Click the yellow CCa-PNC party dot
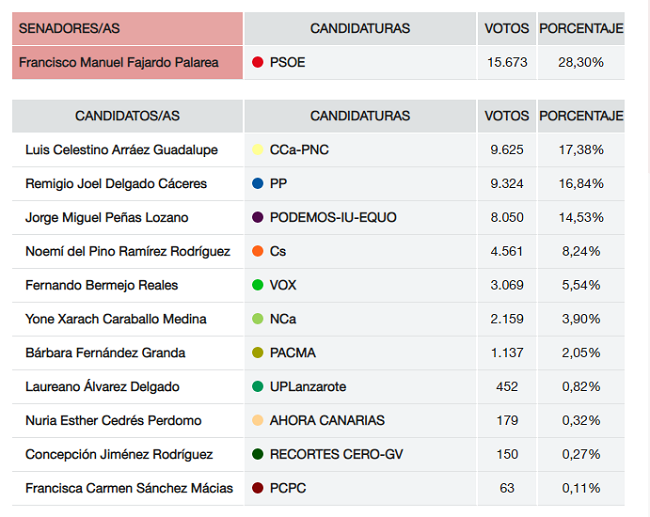The height and width of the screenshot is (517, 650). 258,150
